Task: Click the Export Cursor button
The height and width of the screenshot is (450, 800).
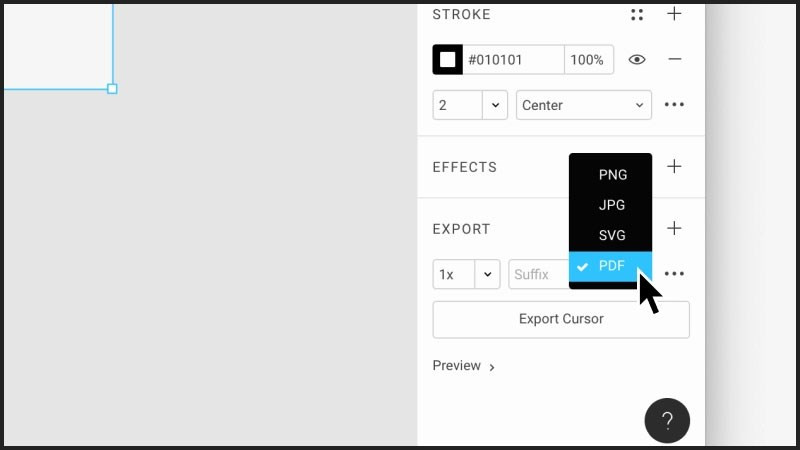Action: tap(561, 319)
